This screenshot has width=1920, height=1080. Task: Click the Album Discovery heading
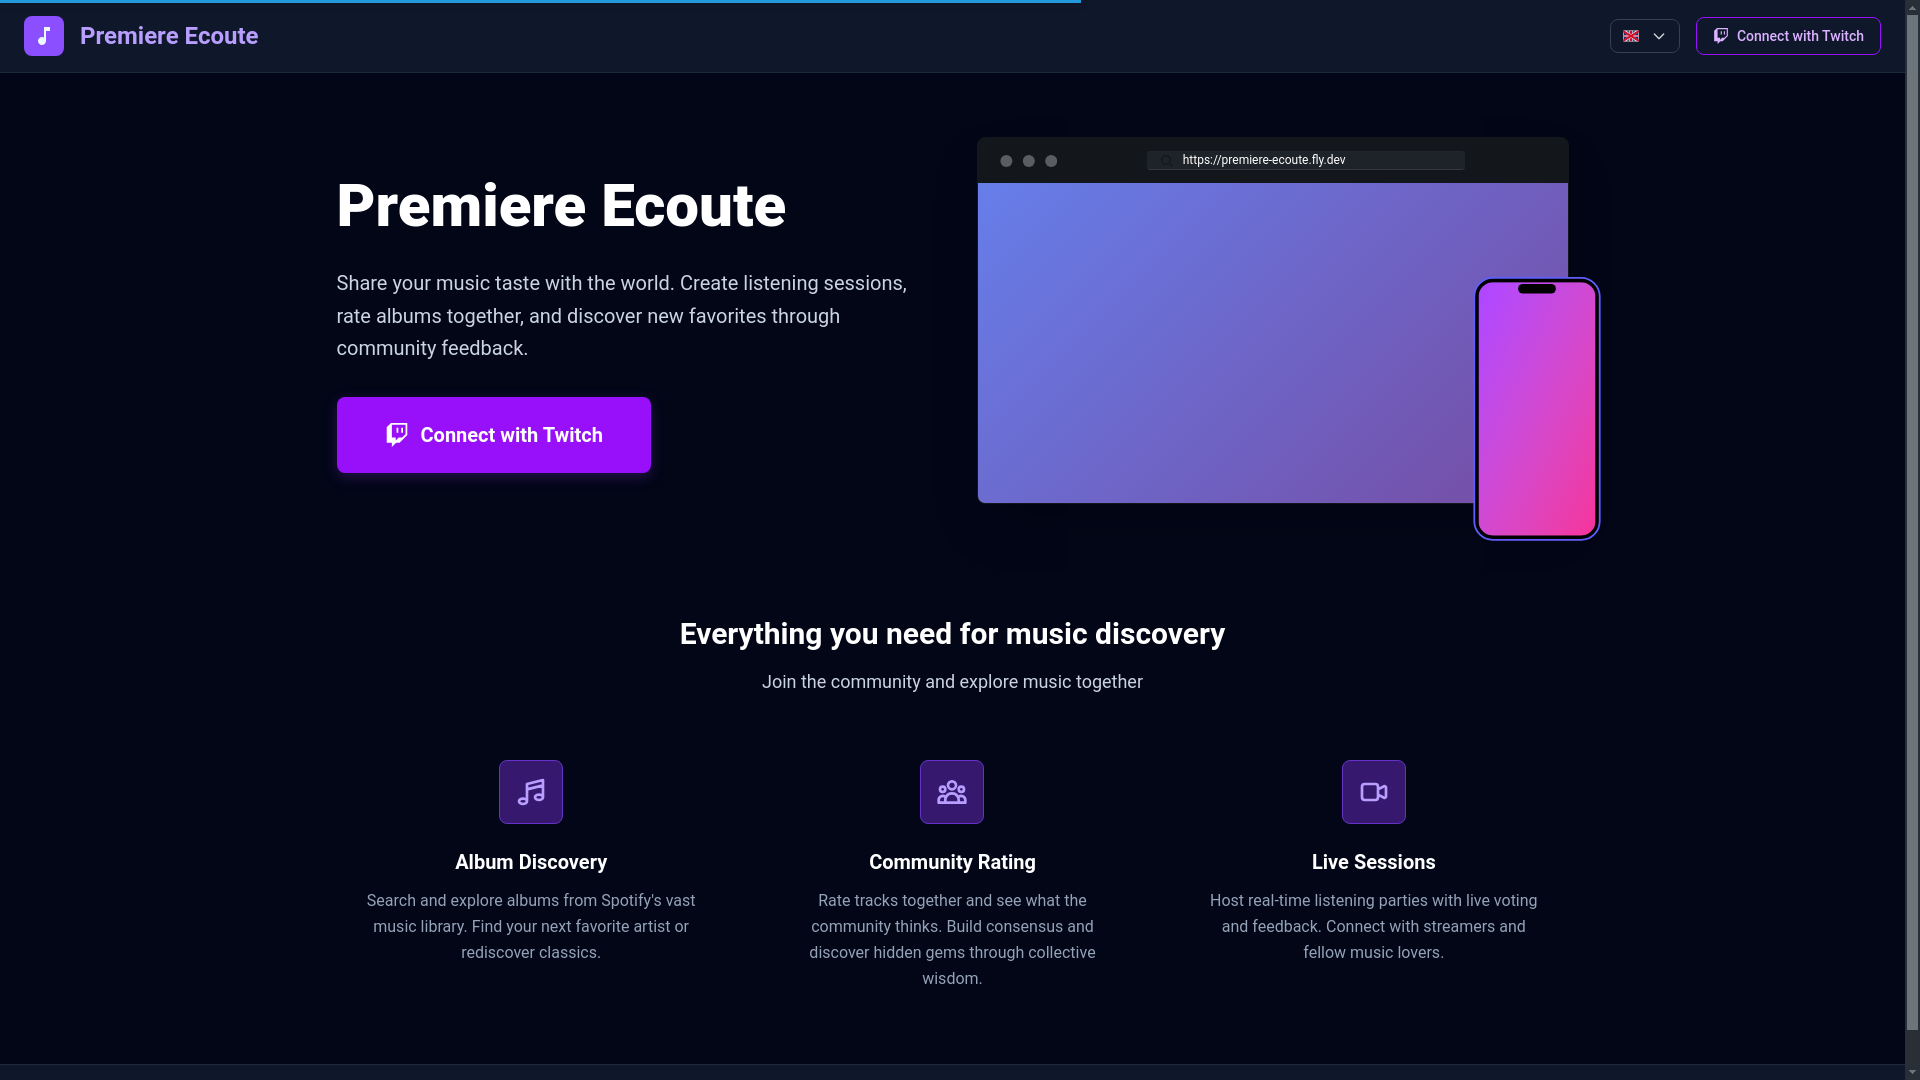tap(531, 862)
